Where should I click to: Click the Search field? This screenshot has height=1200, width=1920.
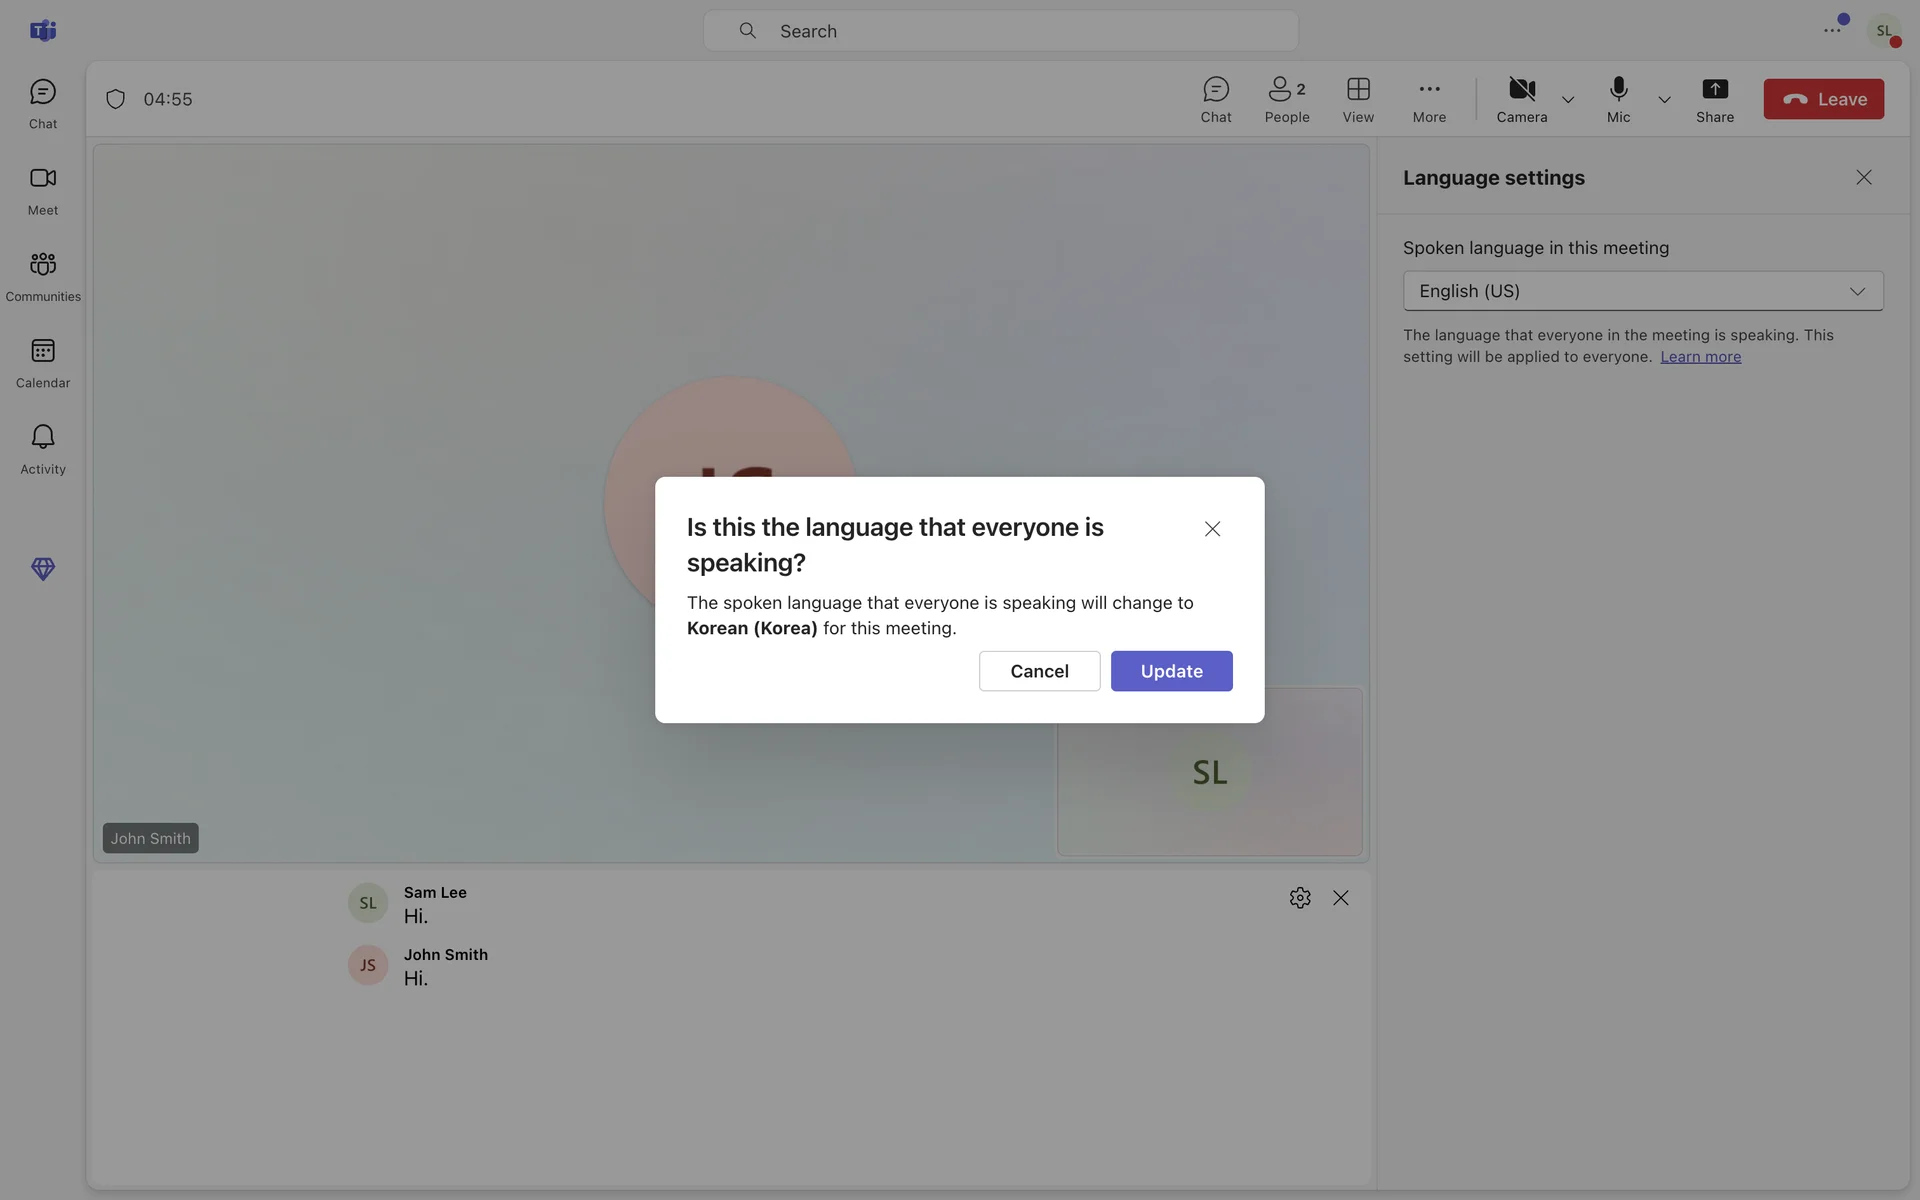click(1000, 31)
